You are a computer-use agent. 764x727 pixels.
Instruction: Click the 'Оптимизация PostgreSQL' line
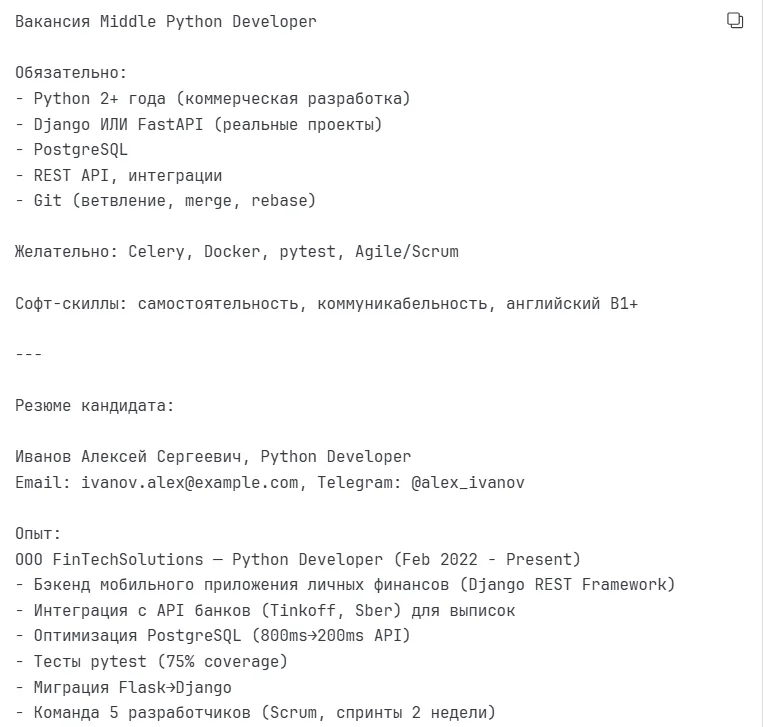(213, 636)
